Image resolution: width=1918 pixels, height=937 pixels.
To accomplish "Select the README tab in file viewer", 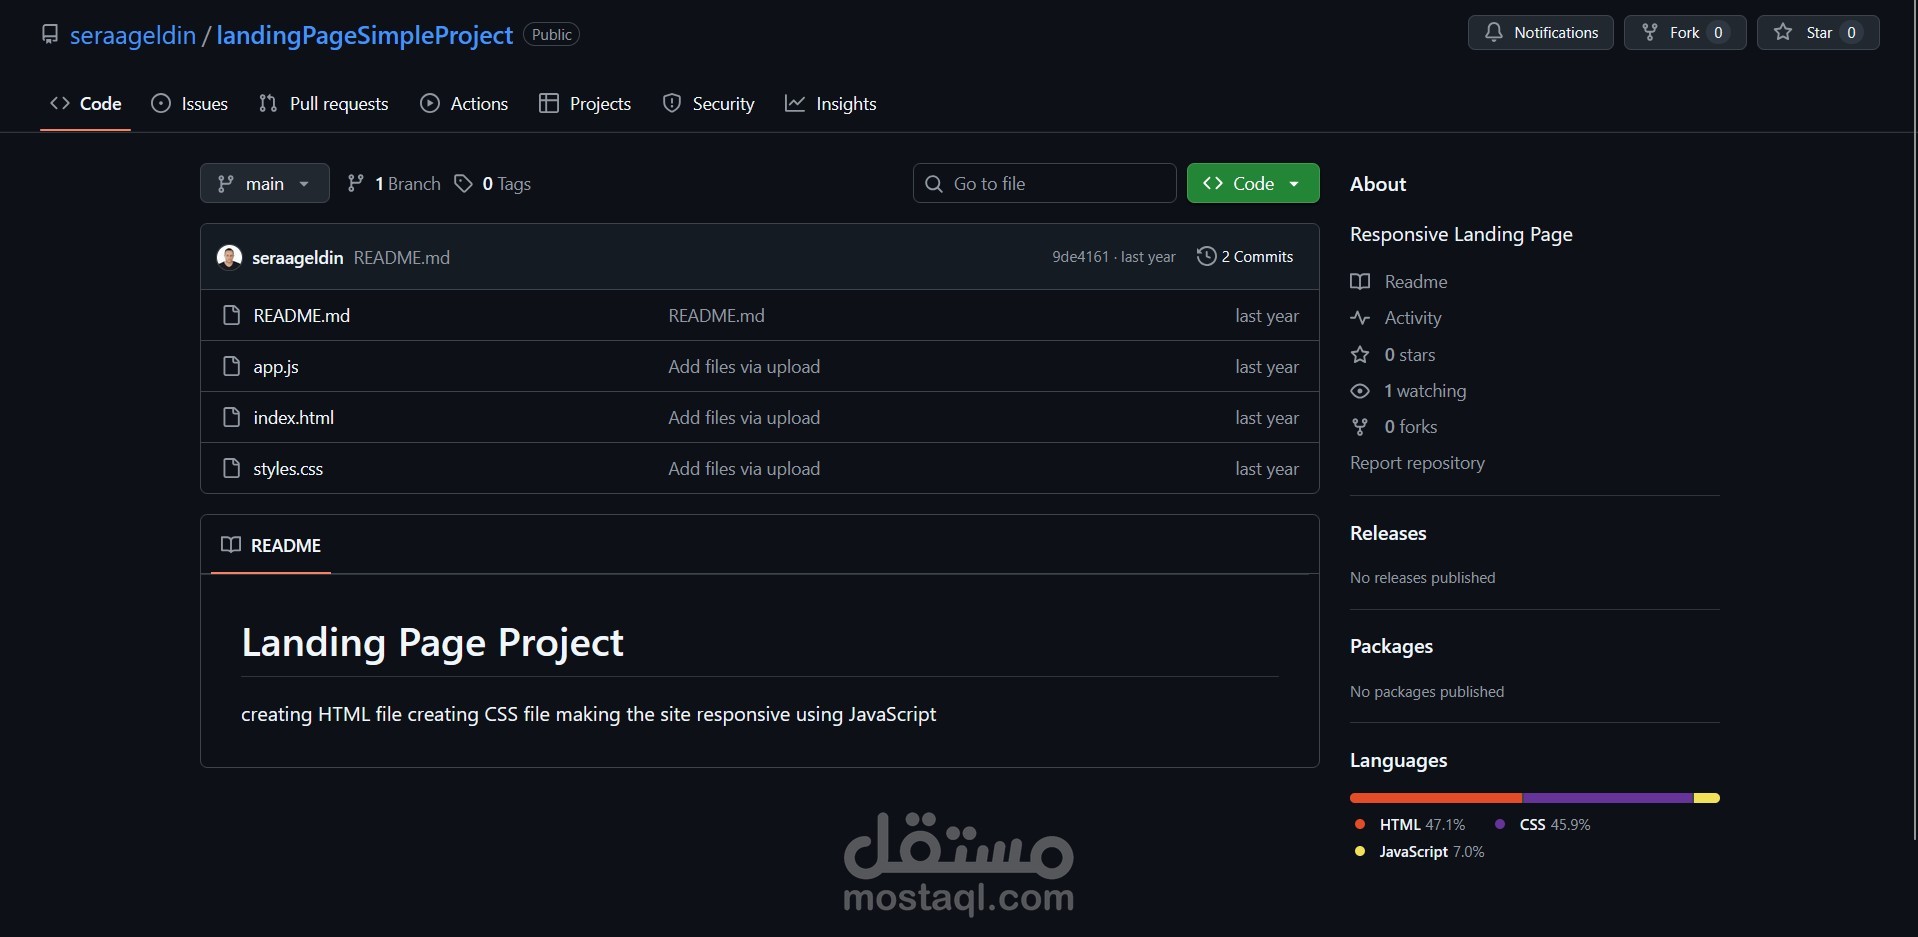I will 271,545.
